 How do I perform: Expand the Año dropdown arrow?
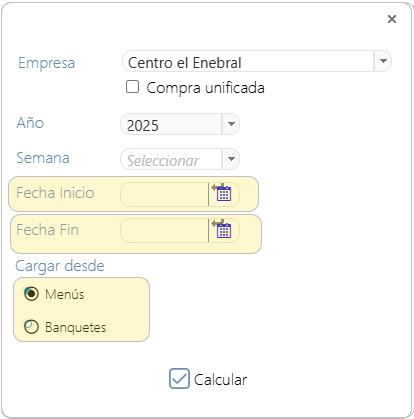tap(231, 124)
